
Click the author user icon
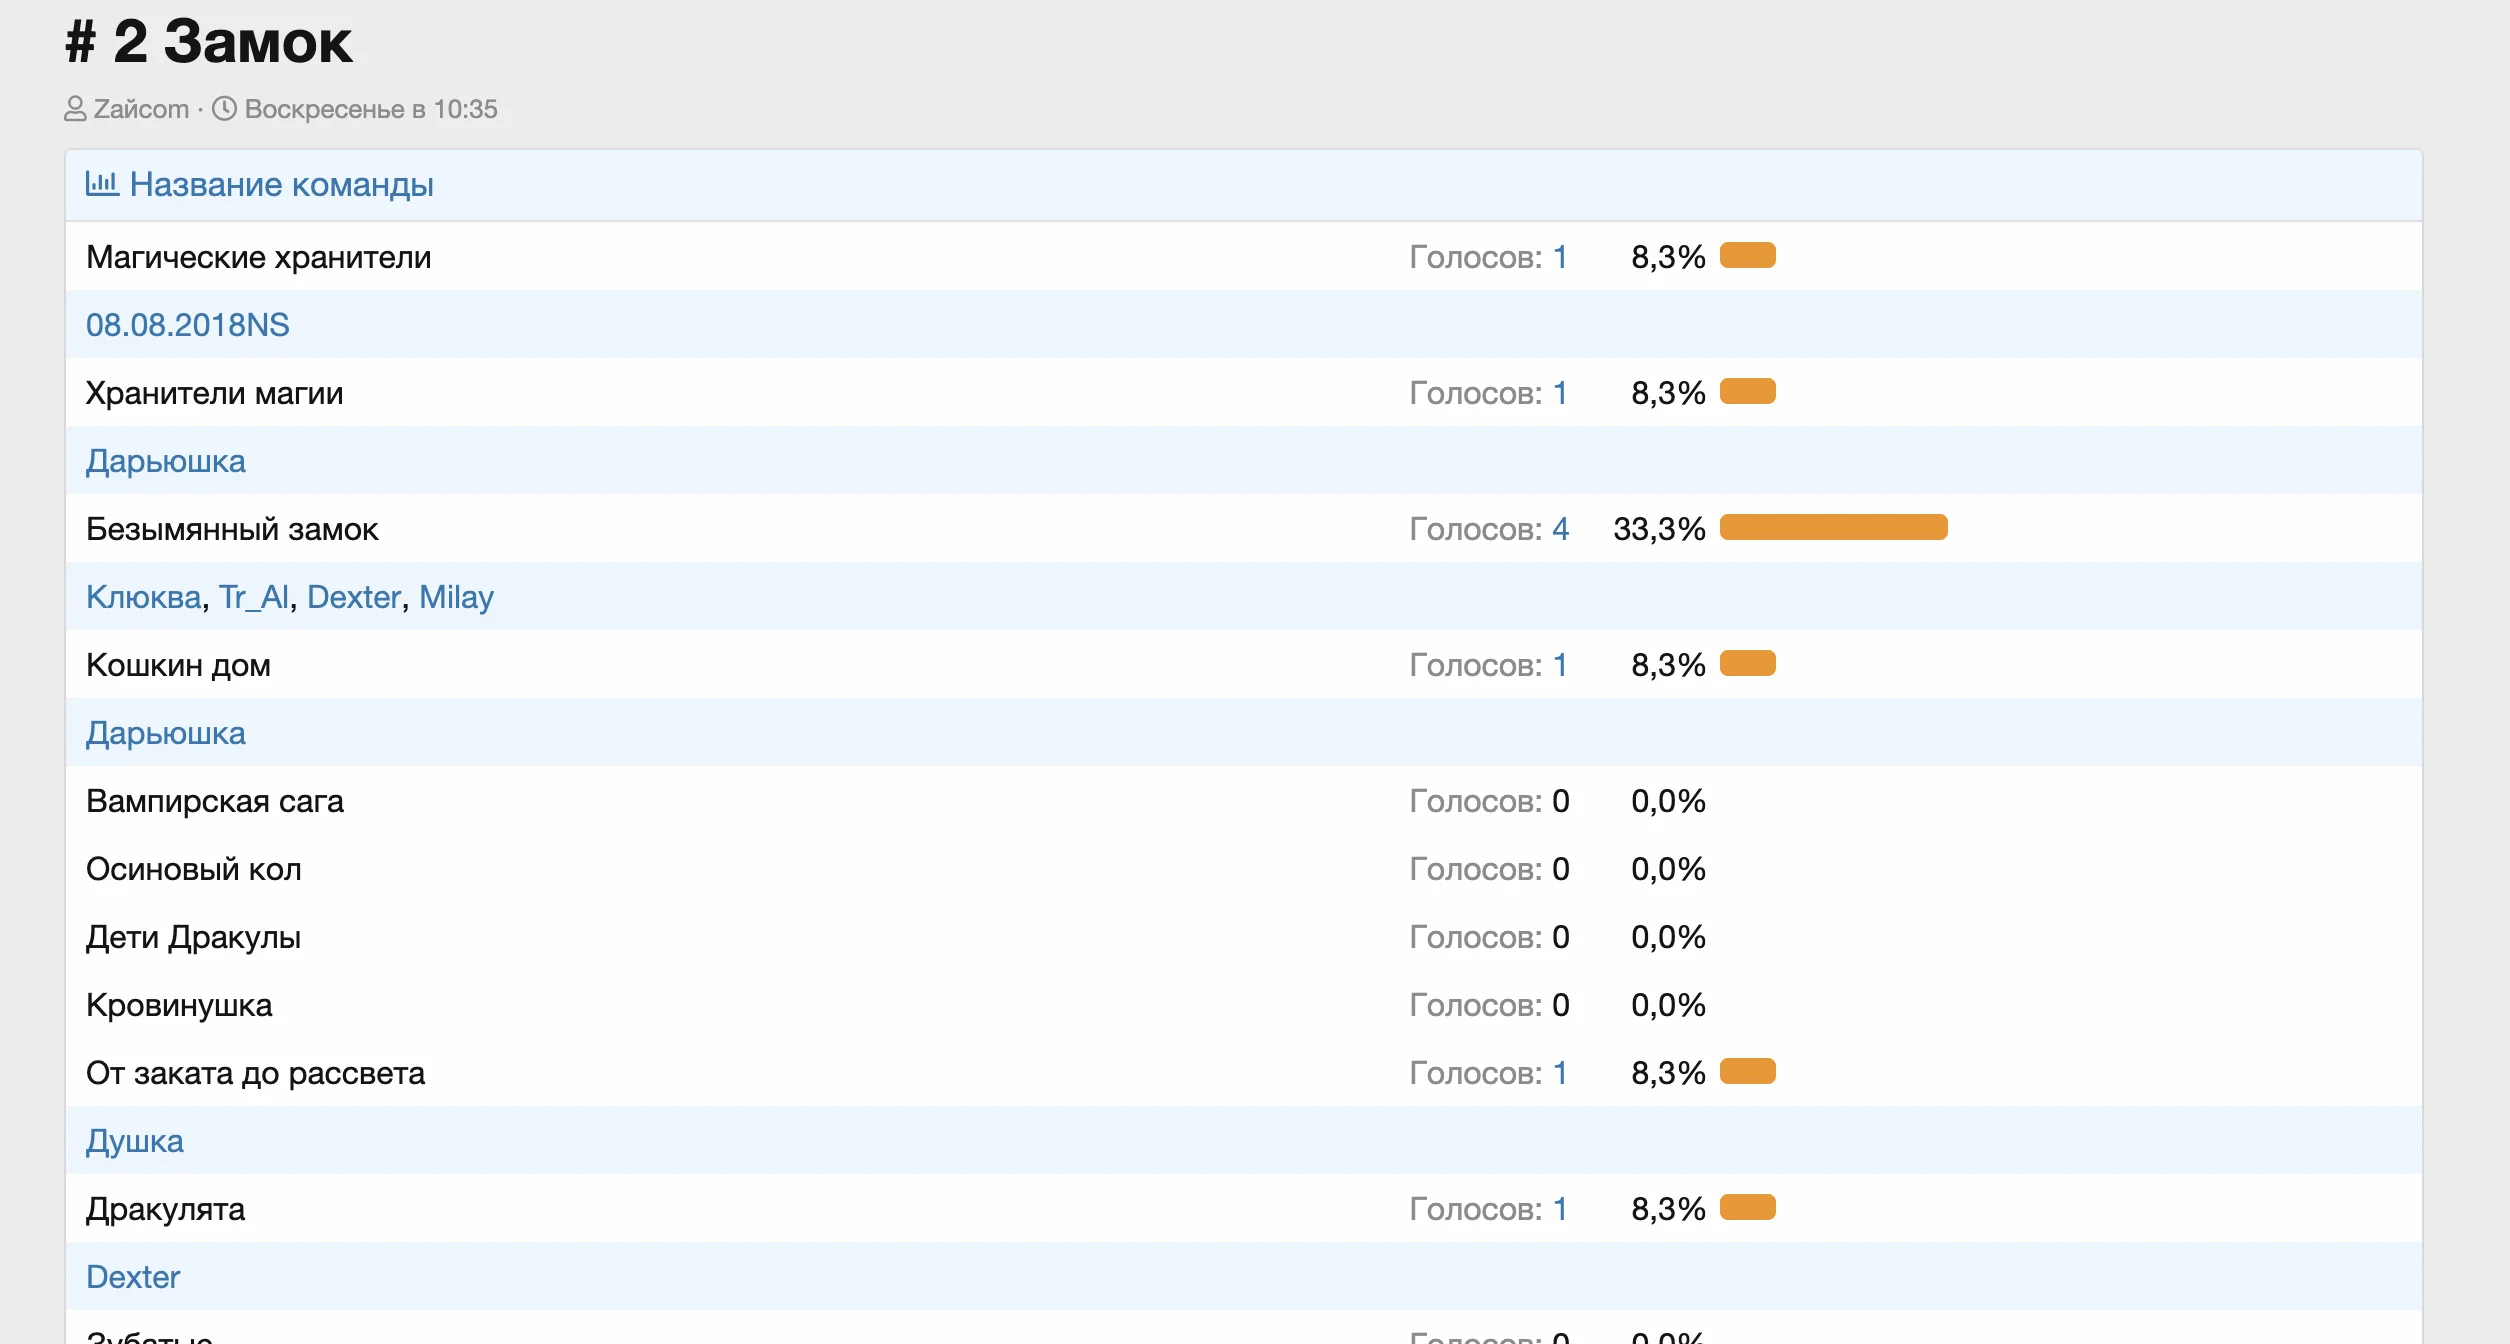click(75, 109)
